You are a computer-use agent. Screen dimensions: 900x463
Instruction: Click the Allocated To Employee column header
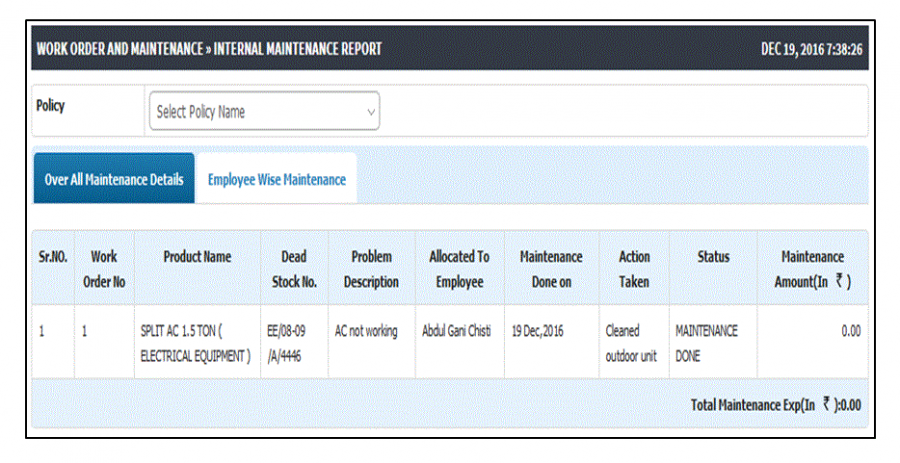click(459, 269)
